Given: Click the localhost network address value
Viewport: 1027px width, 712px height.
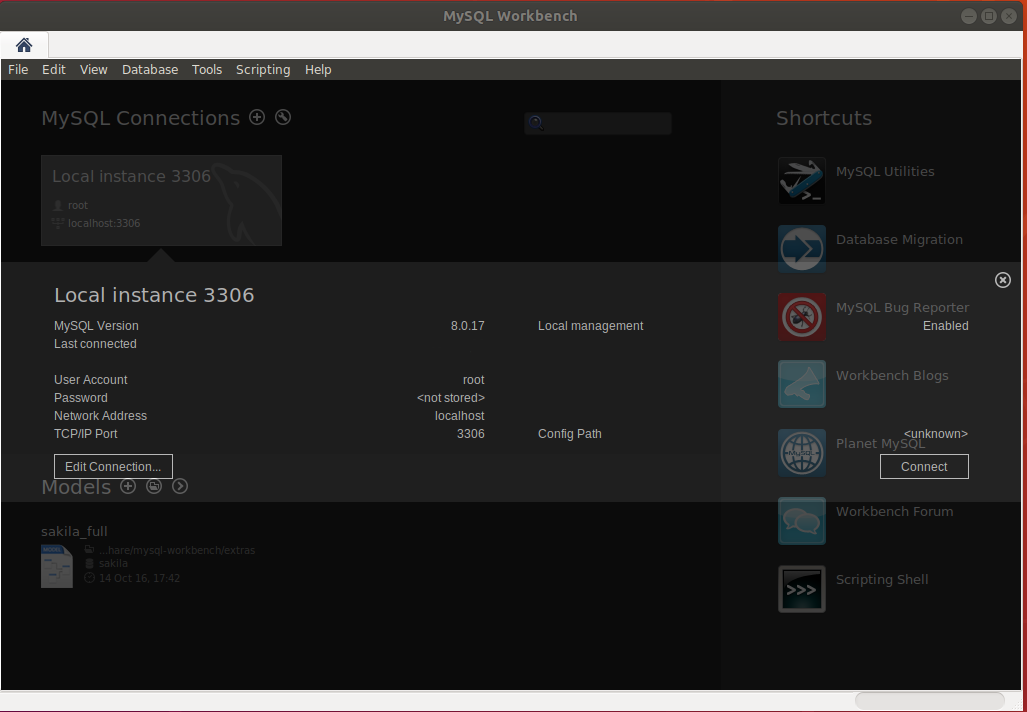Looking at the screenshot, I should [x=460, y=416].
